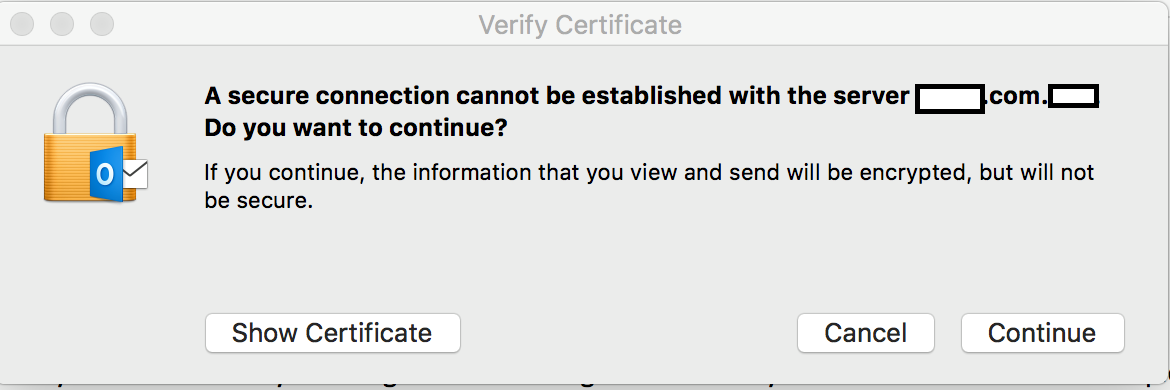Click the ".com" part of the server address
The width and height of the screenshot is (1170, 390).
coord(1016,97)
